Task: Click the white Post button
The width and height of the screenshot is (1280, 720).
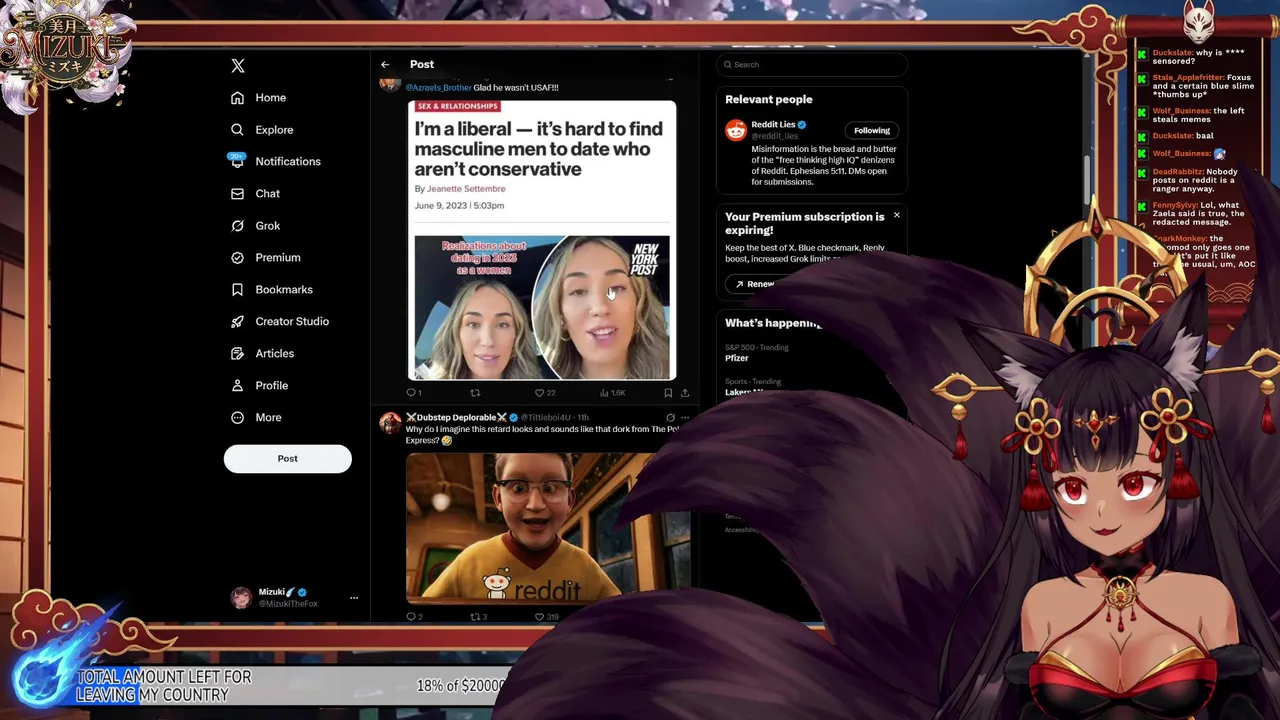Action: click(x=288, y=459)
